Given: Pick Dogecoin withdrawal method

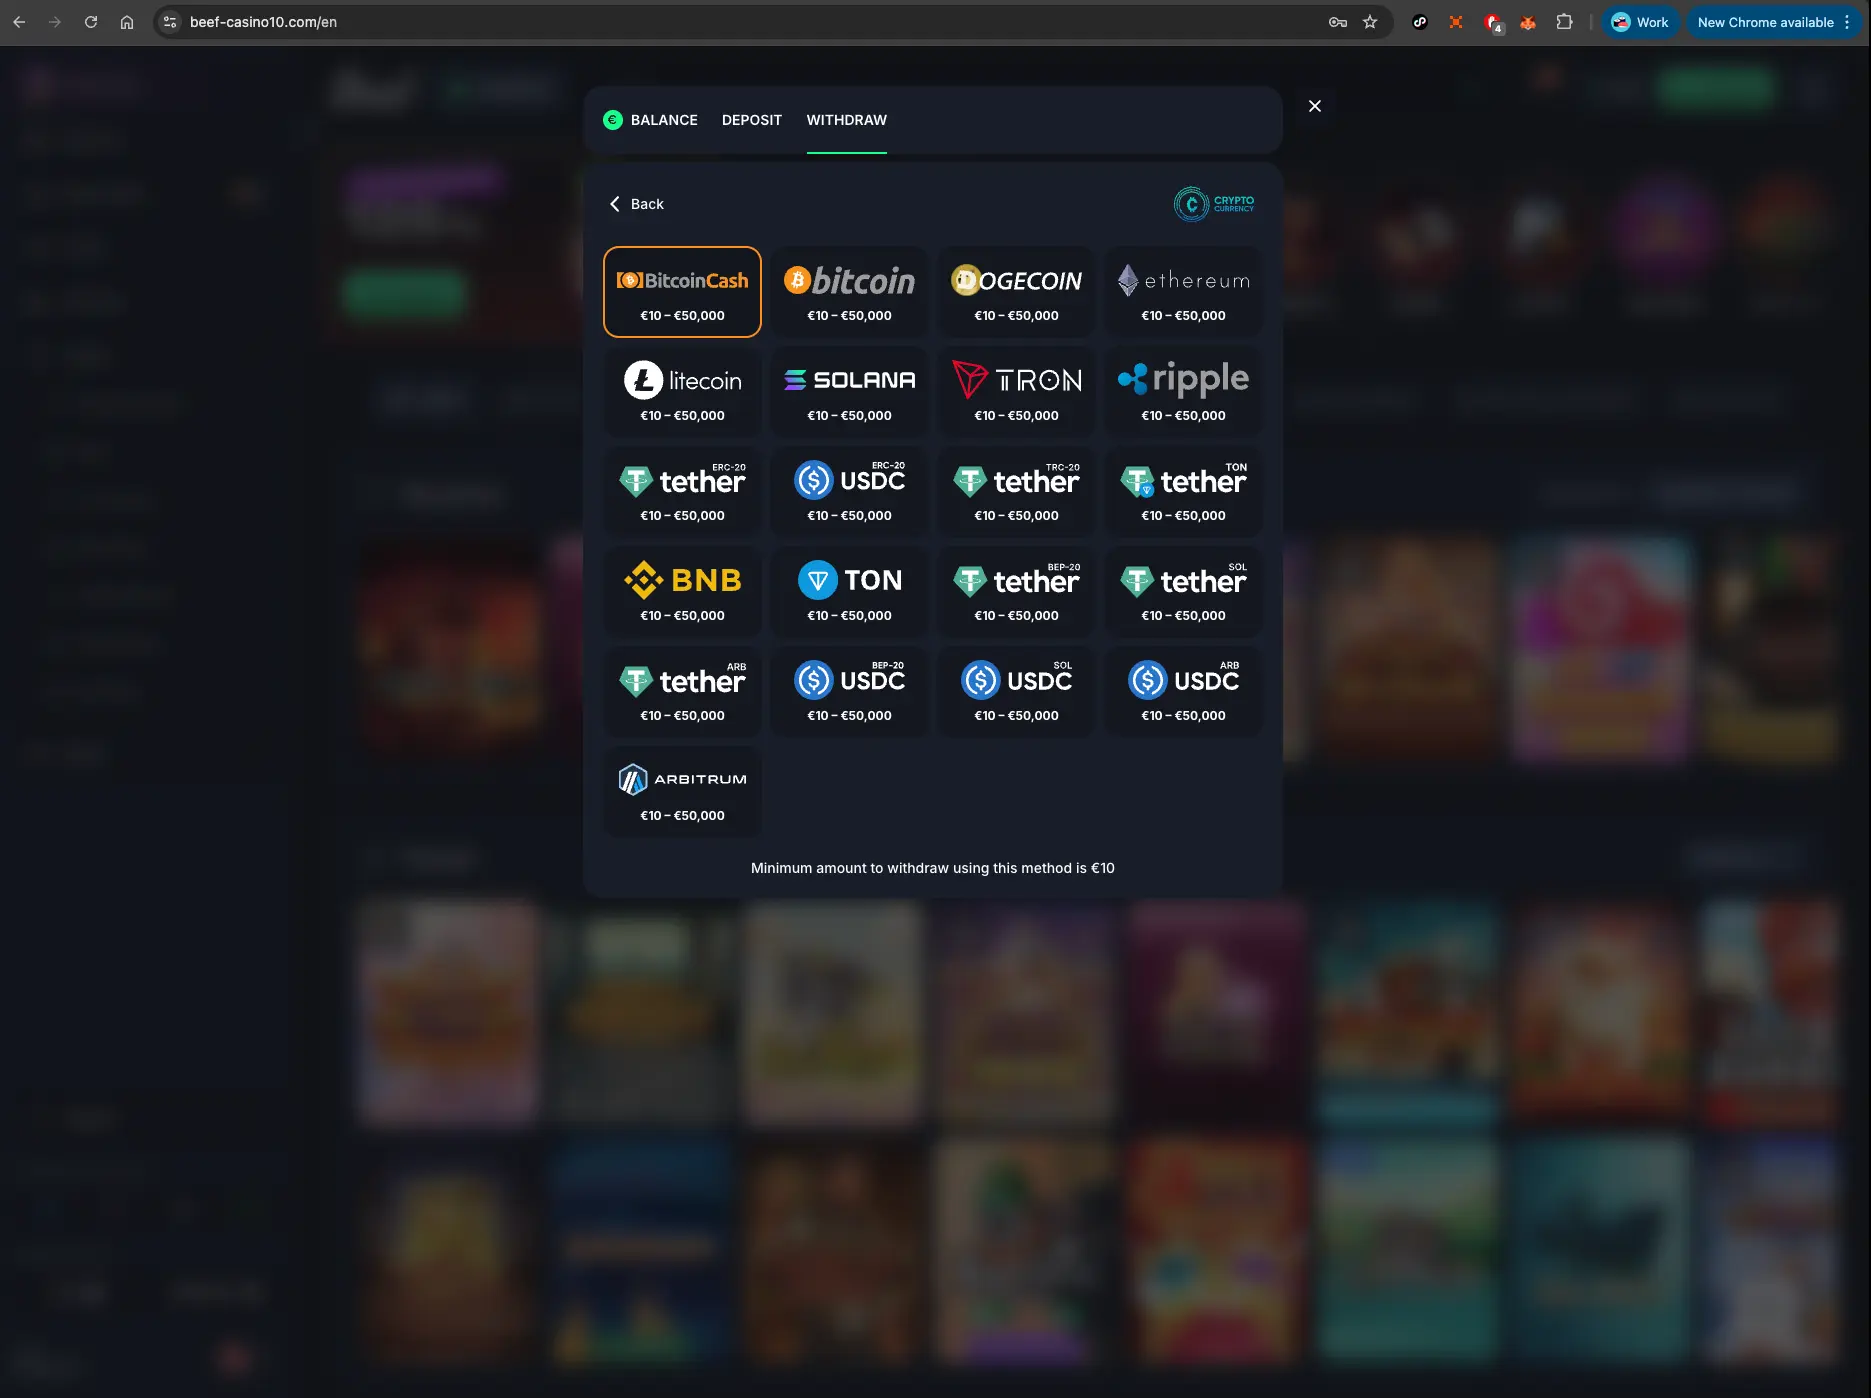Looking at the screenshot, I should pos(1016,292).
